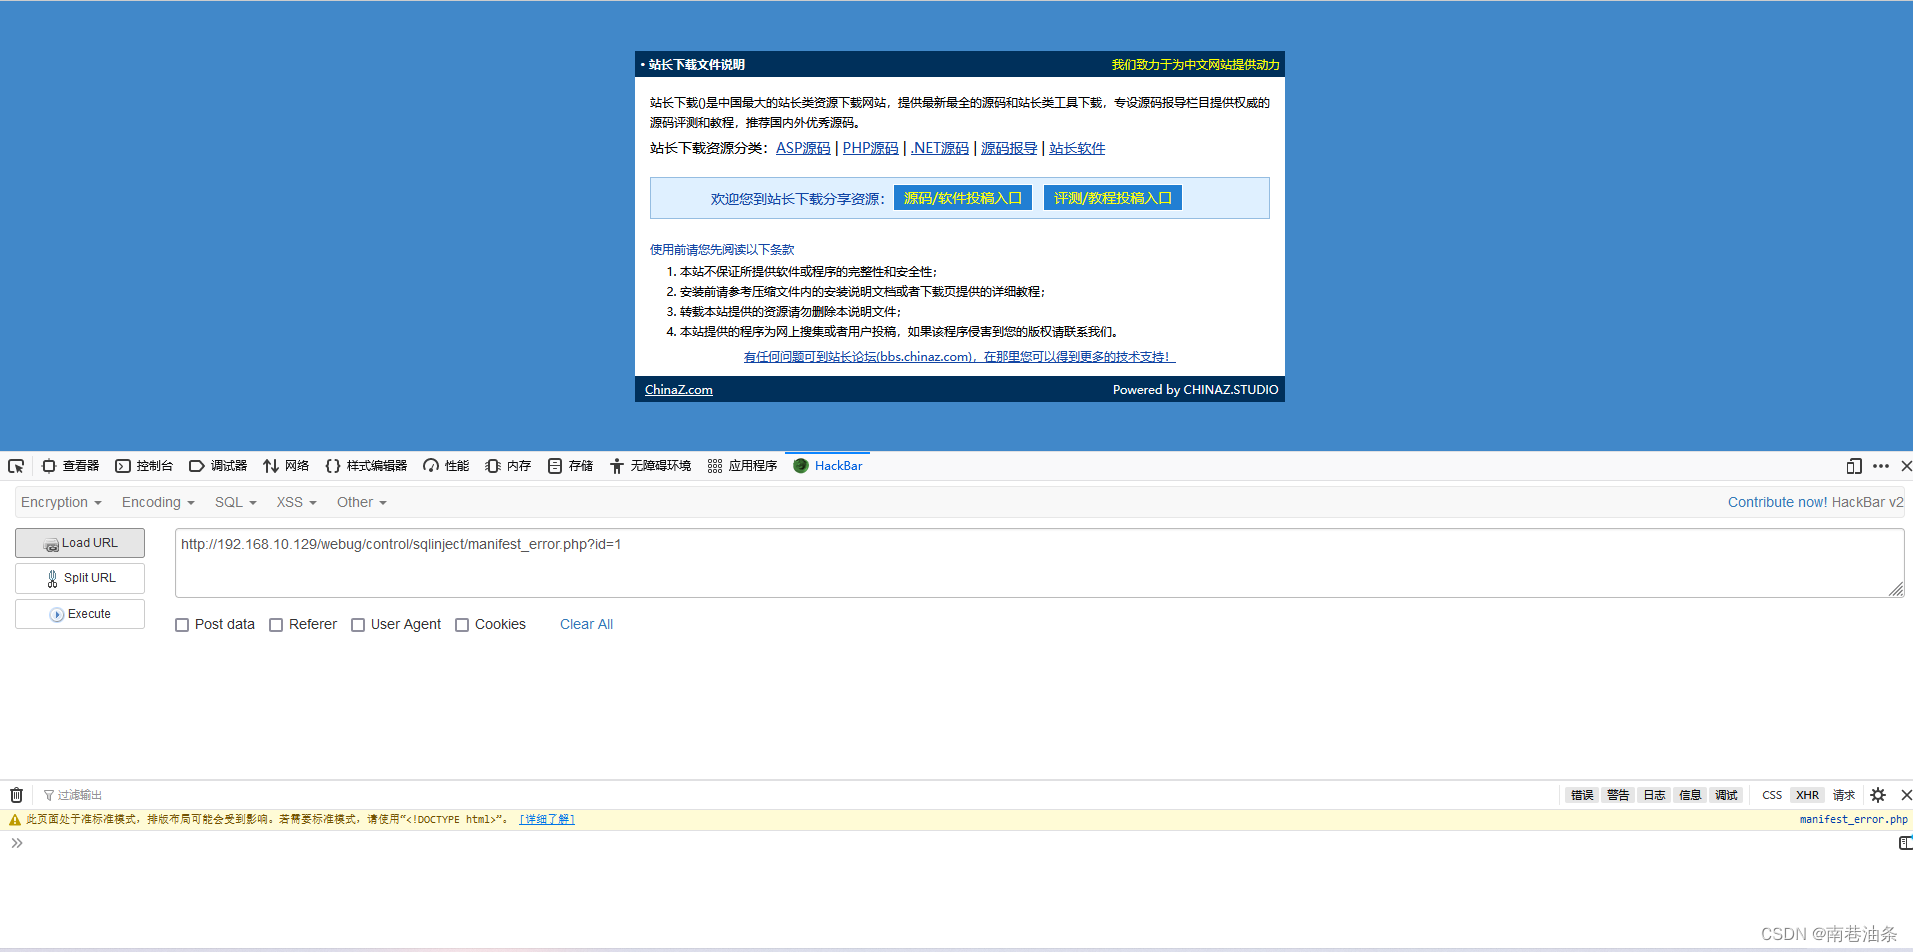The image size is (1913, 952).
Task: Toggle responsive design mode icon
Action: 1853,465
